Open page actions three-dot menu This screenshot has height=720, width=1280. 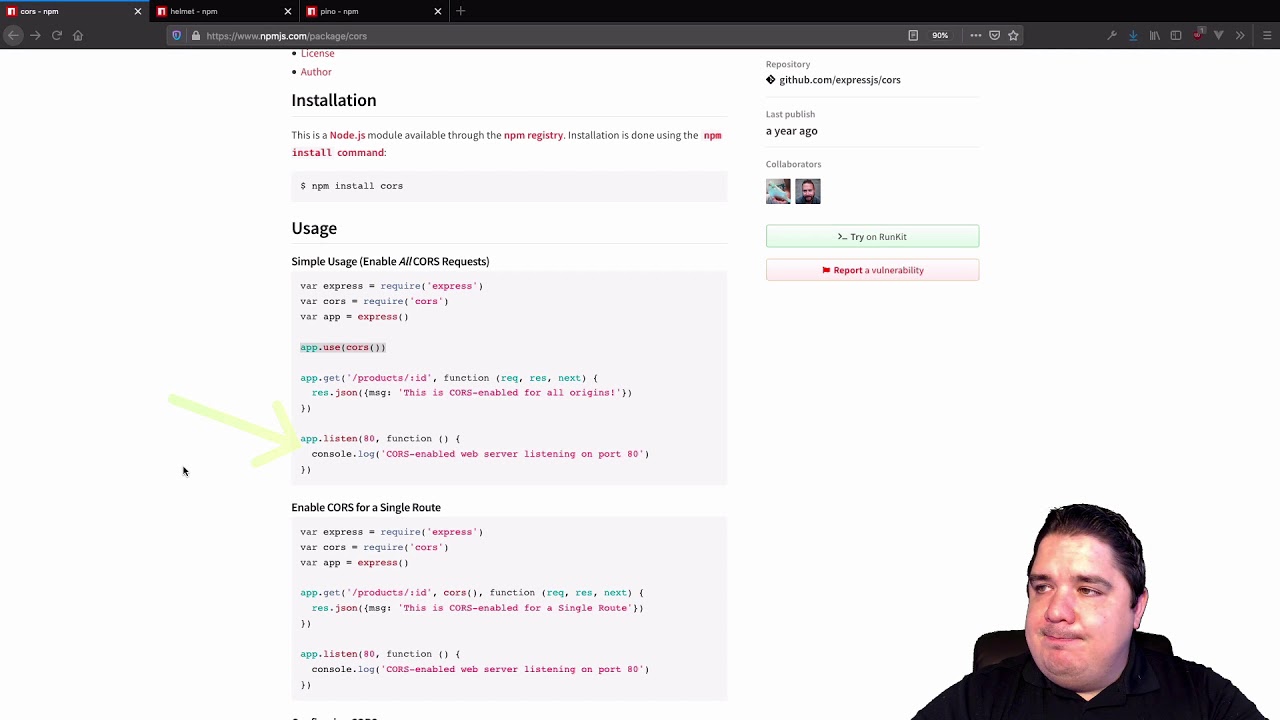[975, 35]
